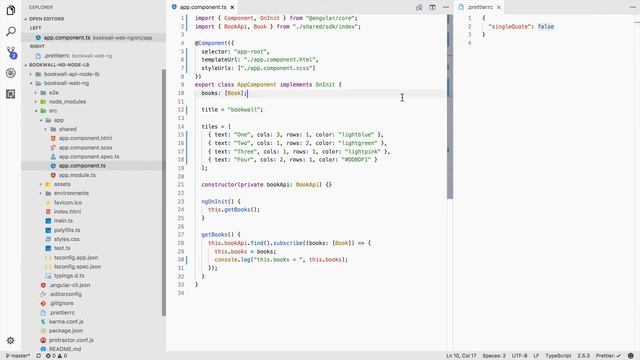Click LF end-of-line setting
This screenshot has width=640, height=360.
point(536,356)
